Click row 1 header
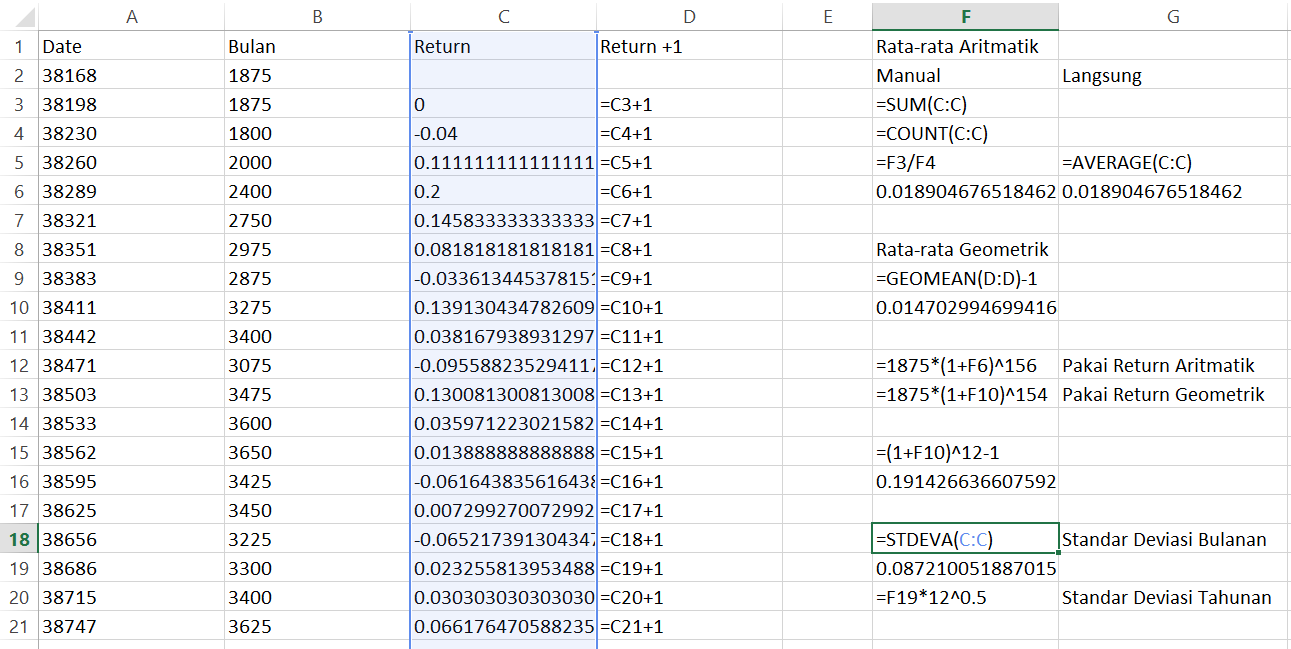1291x649 pixels. [18, 47]
